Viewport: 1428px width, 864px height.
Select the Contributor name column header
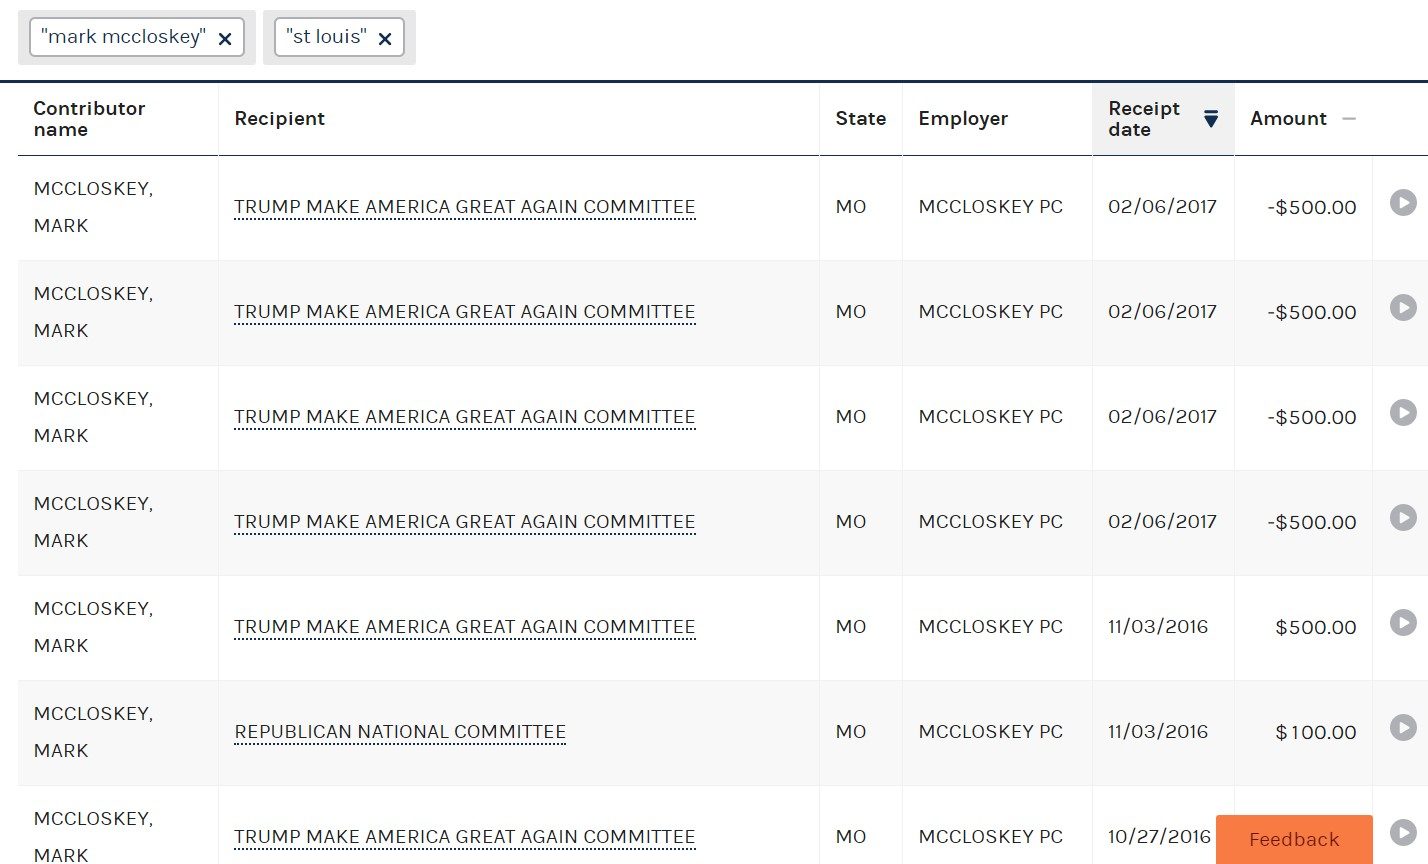point(89,119)
